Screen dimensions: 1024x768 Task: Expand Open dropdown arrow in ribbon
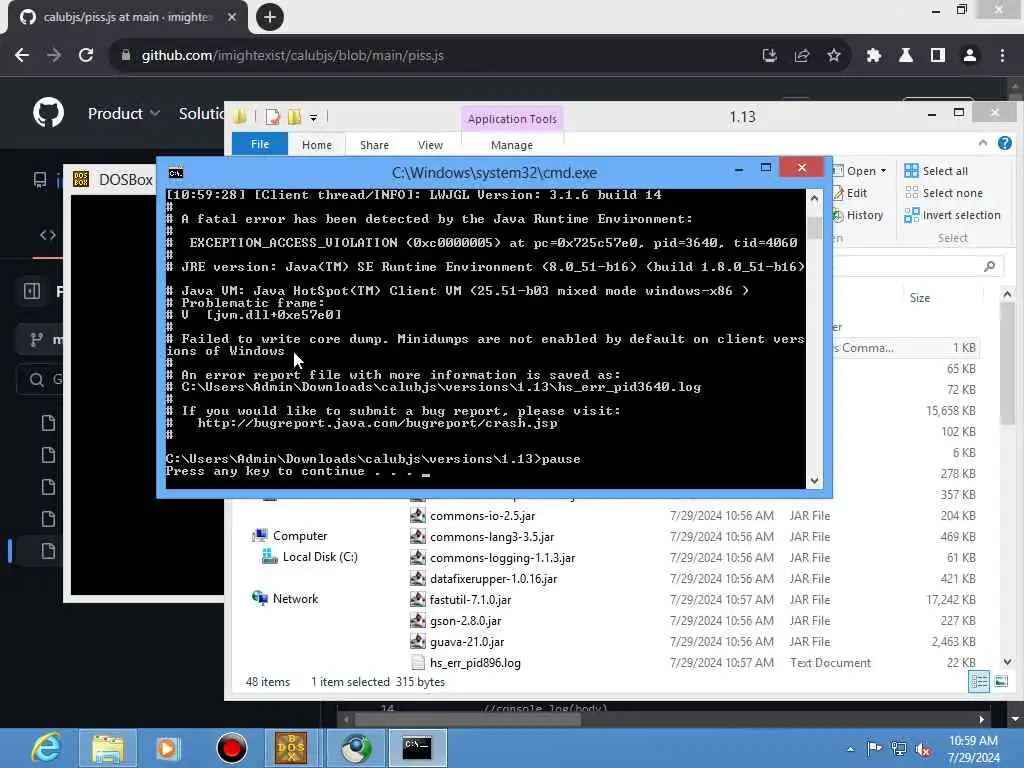[x=884, y=171]
